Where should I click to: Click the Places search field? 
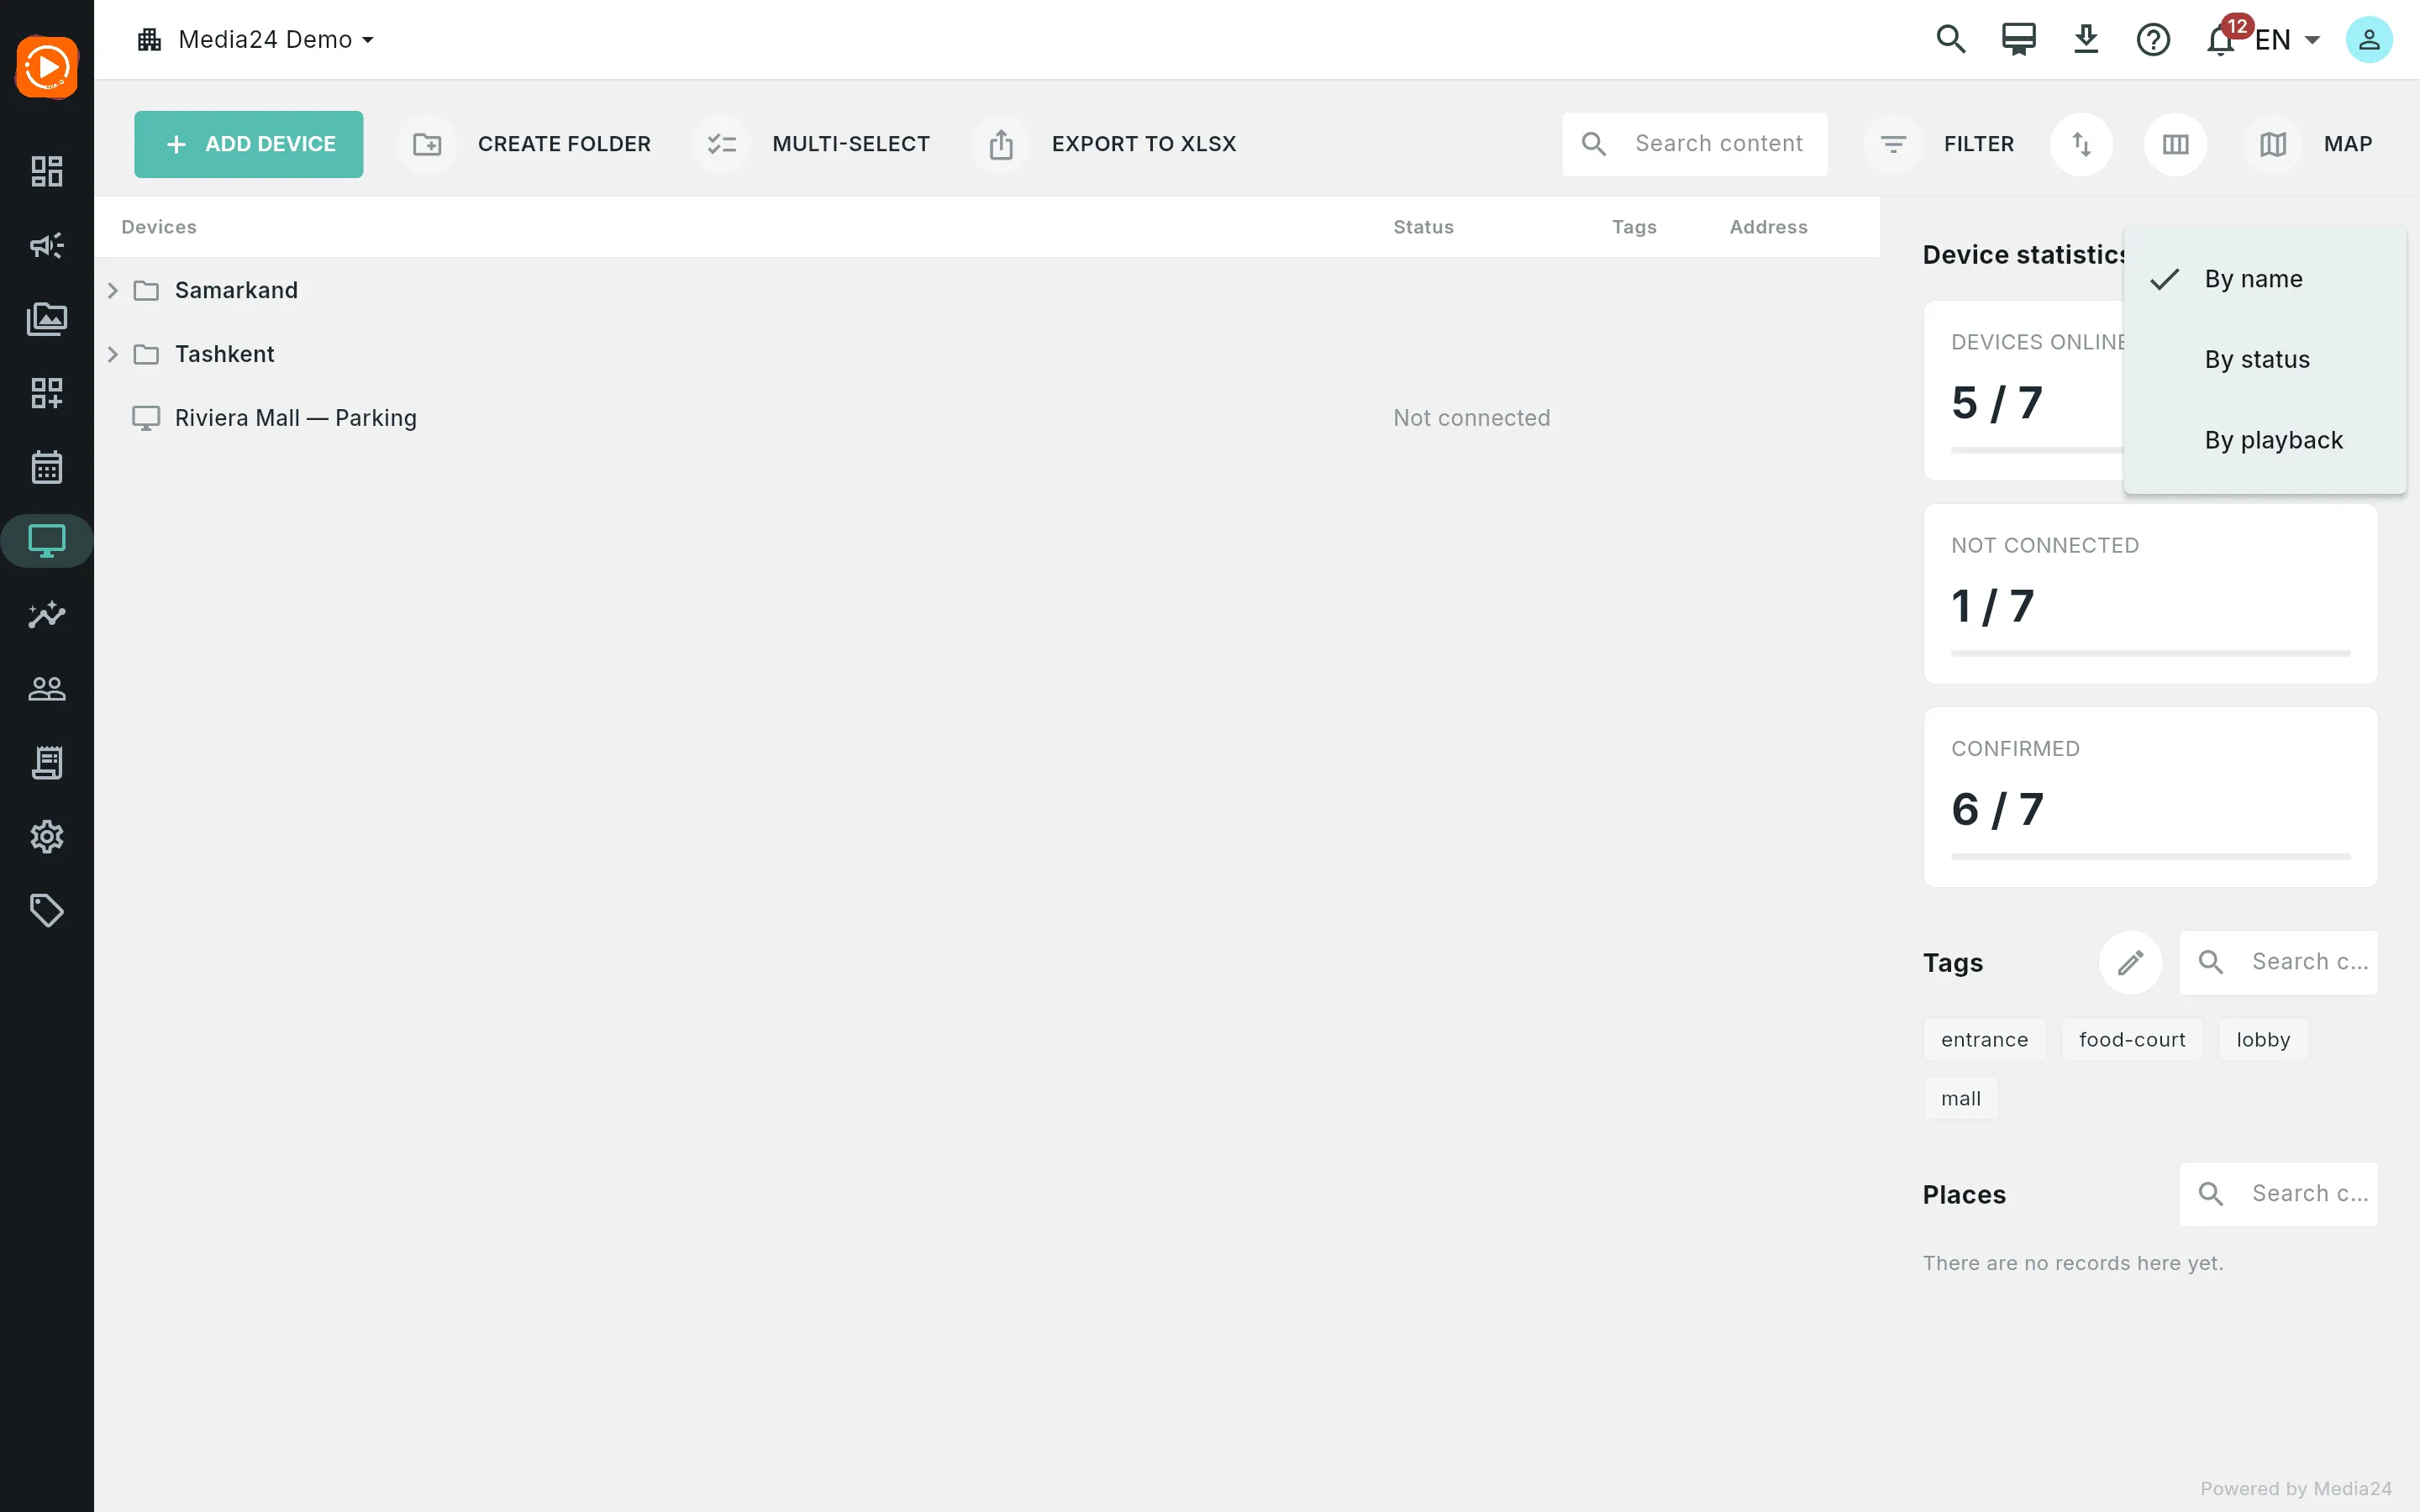tap(2278, 1194)
